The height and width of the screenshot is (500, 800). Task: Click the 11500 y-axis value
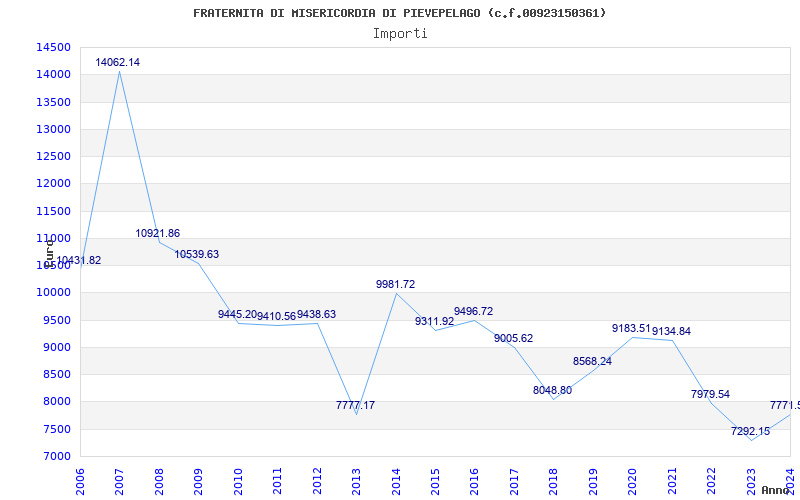[x=53, y=211]
